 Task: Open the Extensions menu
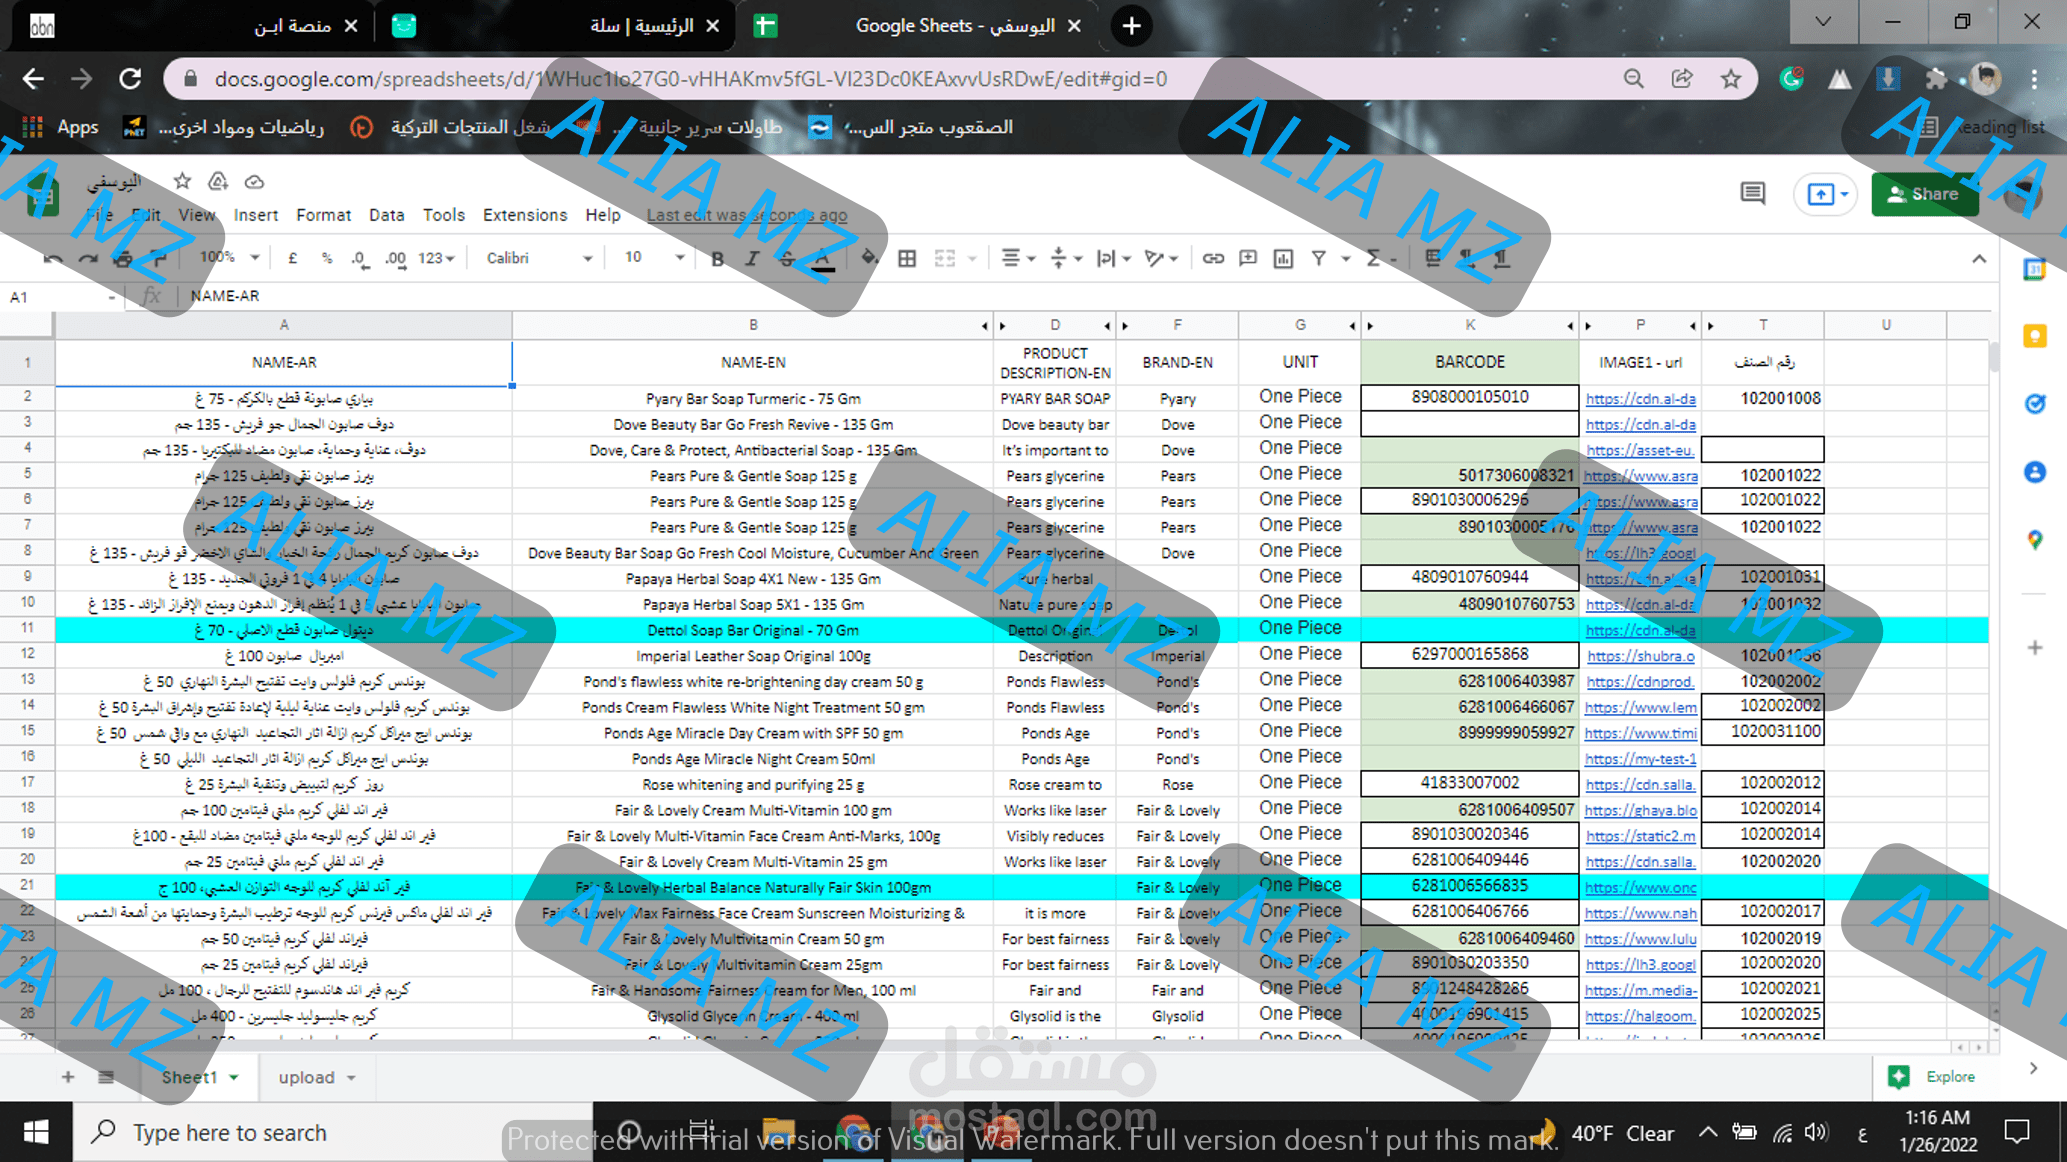[524, 215]
